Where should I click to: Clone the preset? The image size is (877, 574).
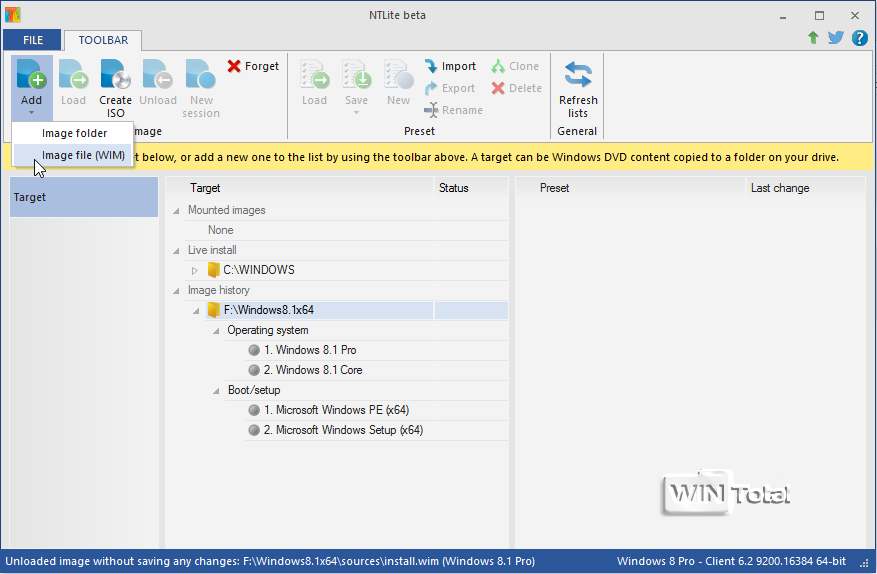coord(515,66)
